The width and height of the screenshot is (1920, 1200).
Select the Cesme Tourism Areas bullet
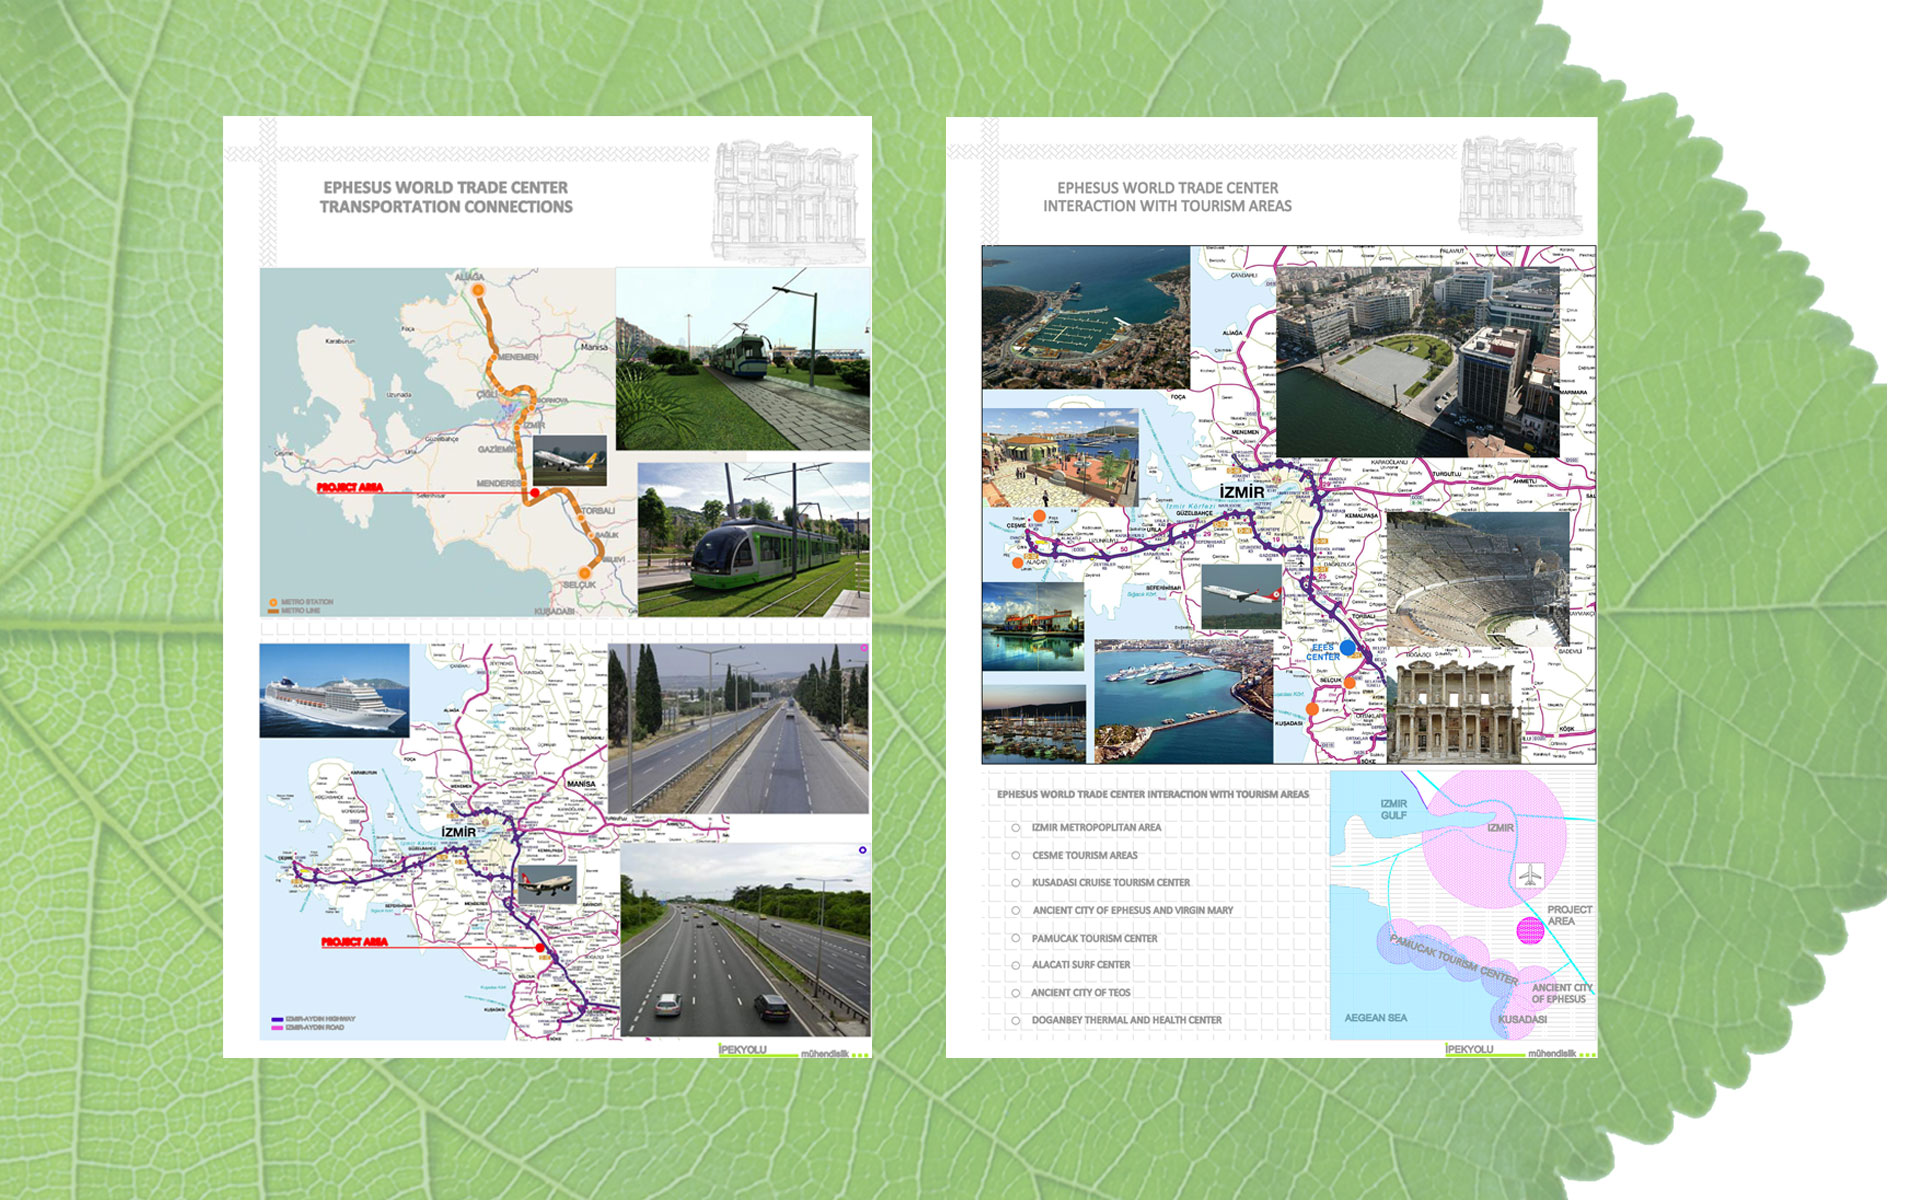pos(1015,855)
